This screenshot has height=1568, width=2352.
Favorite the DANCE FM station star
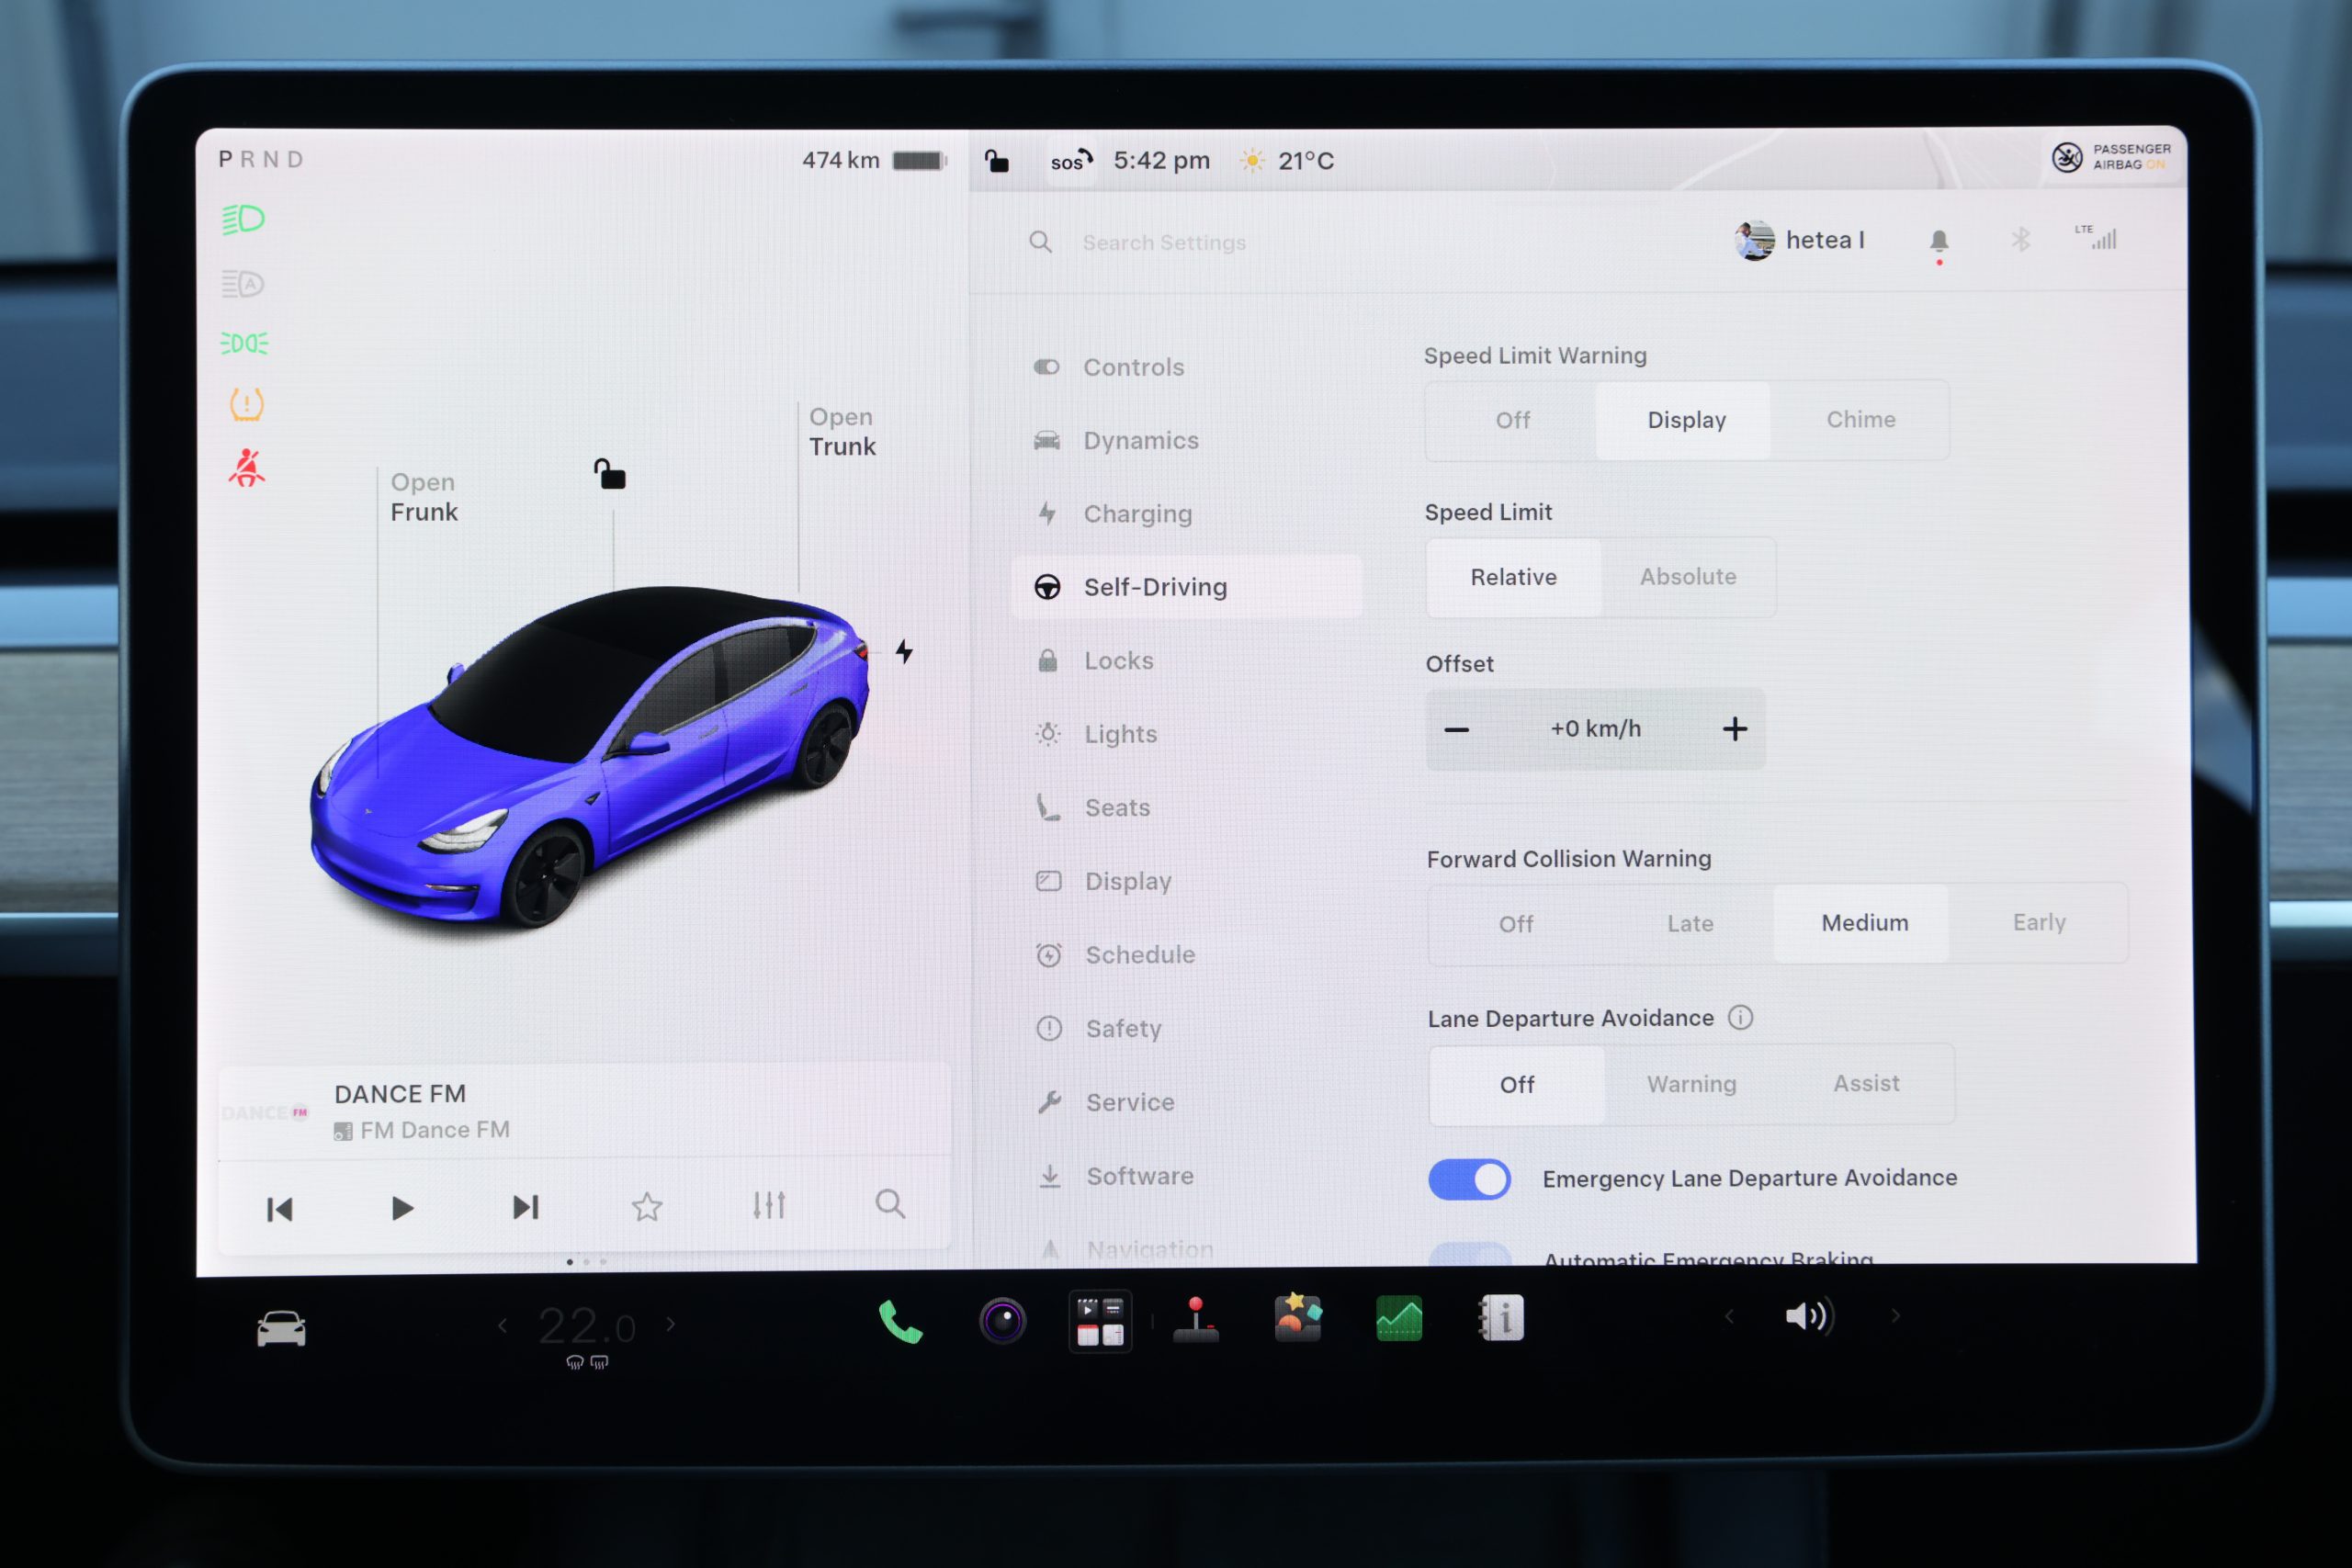click(x=647, y=1207)
